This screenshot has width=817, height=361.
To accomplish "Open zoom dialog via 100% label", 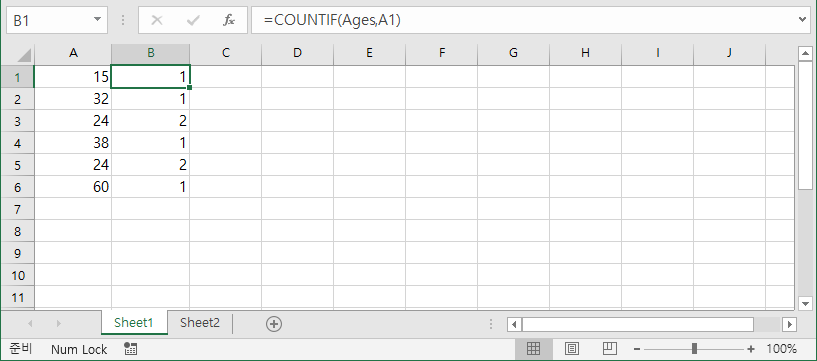I will click(782, 349).
